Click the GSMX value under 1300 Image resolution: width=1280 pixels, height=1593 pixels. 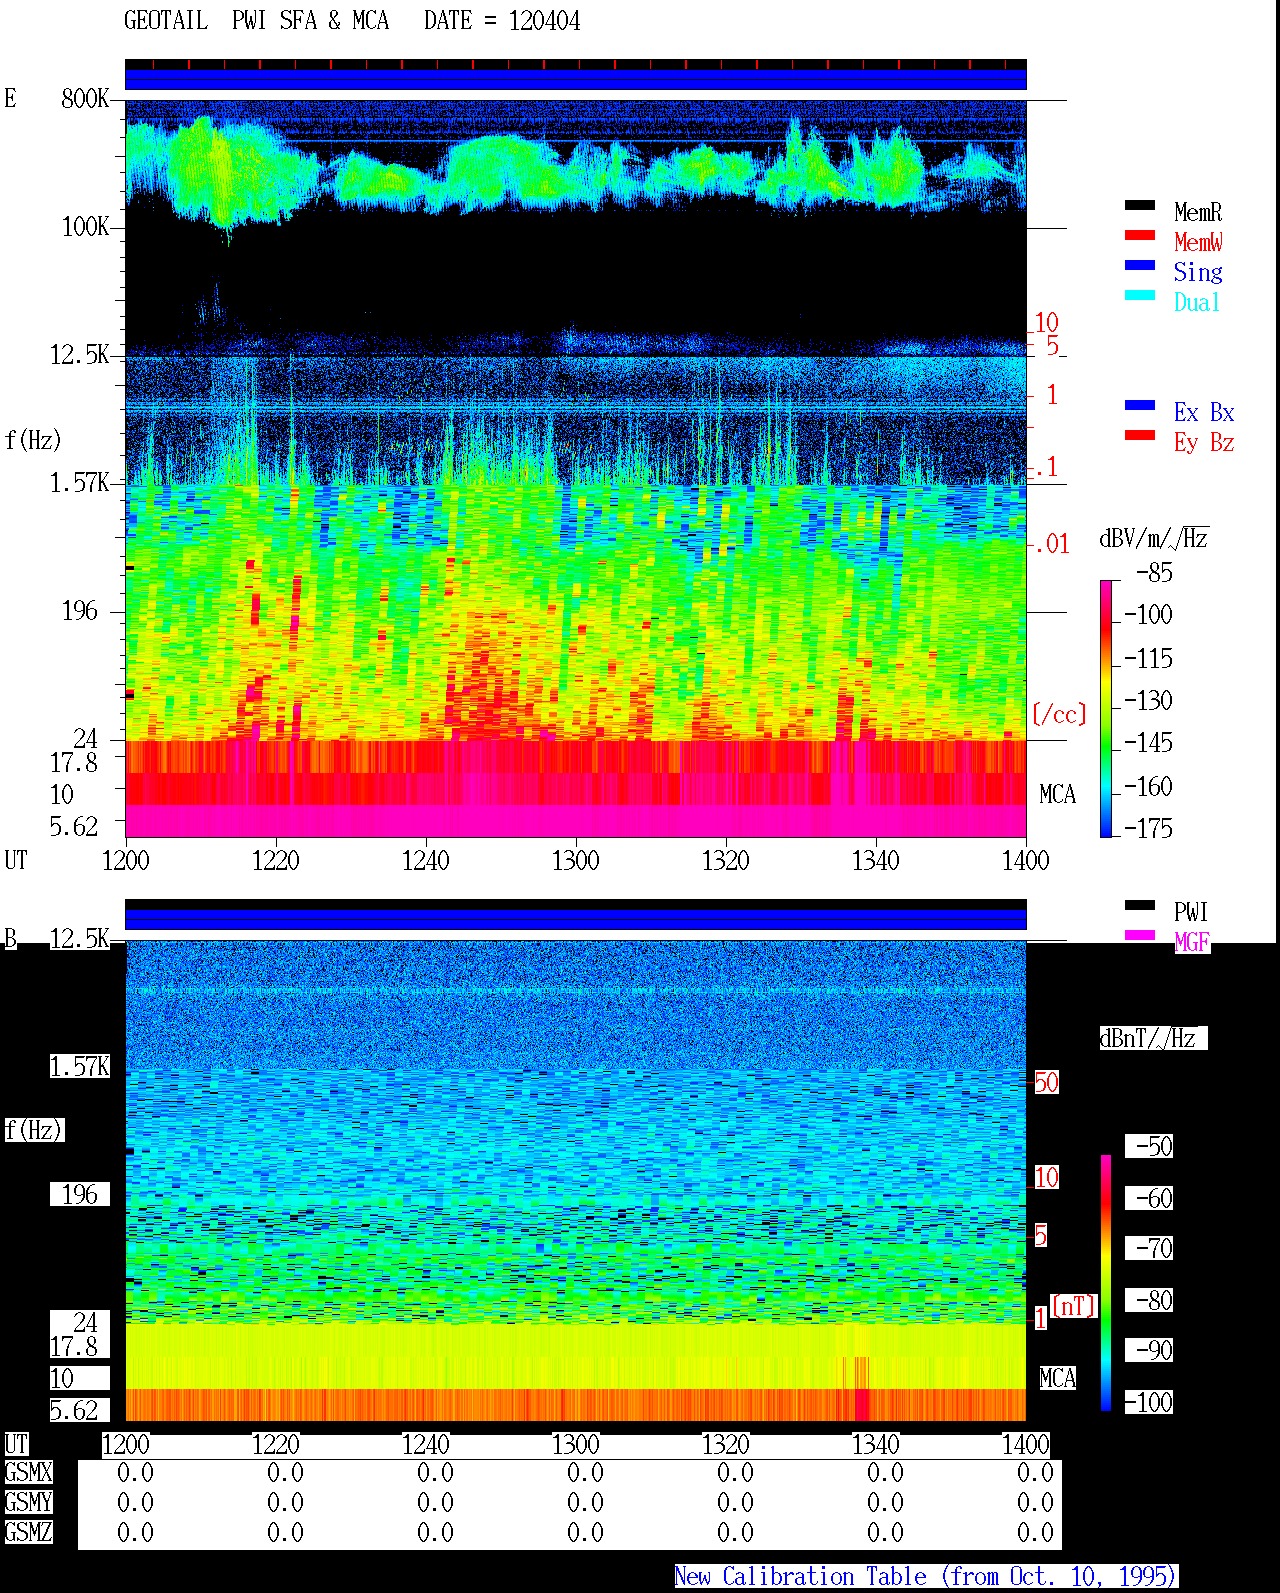pos(585,1473)
